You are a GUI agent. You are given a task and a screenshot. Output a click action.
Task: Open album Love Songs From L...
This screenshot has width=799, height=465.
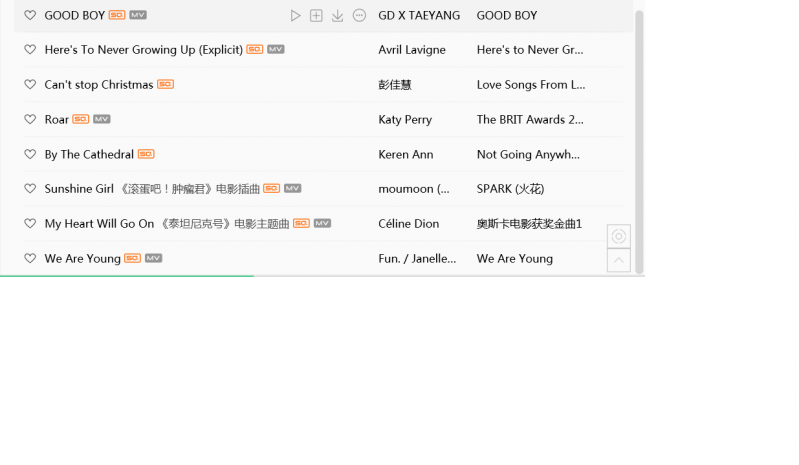tap(531, 85)
